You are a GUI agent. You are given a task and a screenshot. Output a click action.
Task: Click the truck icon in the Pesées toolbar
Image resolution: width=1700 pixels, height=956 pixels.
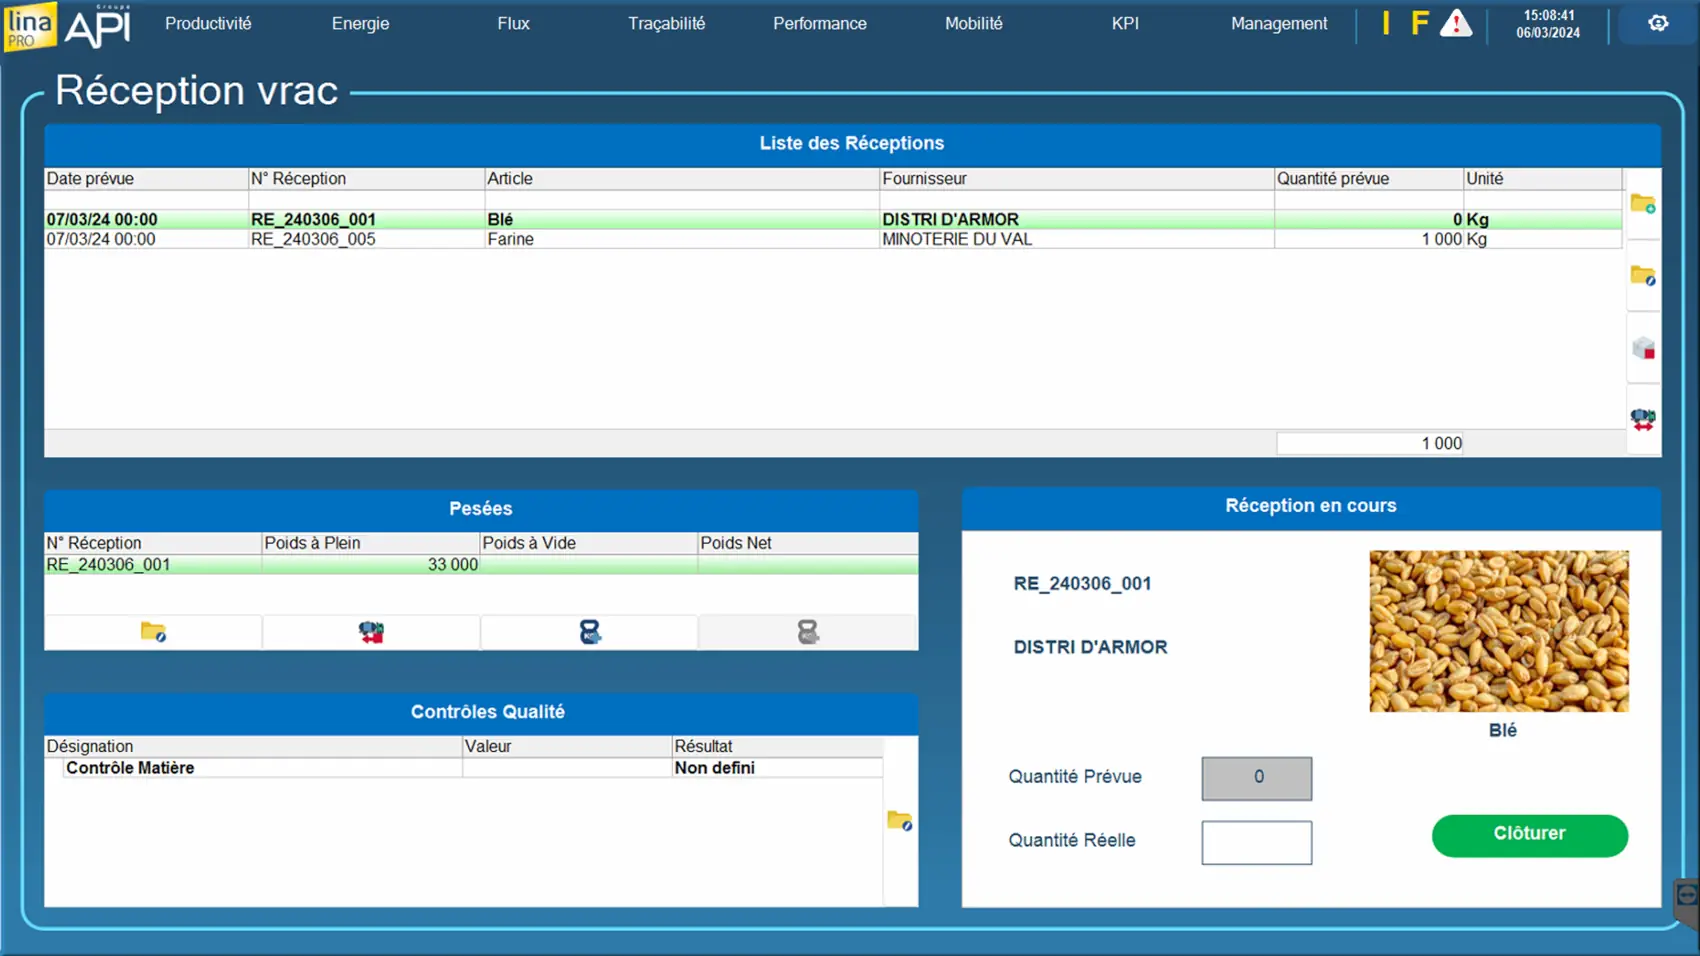click(371, 632)
